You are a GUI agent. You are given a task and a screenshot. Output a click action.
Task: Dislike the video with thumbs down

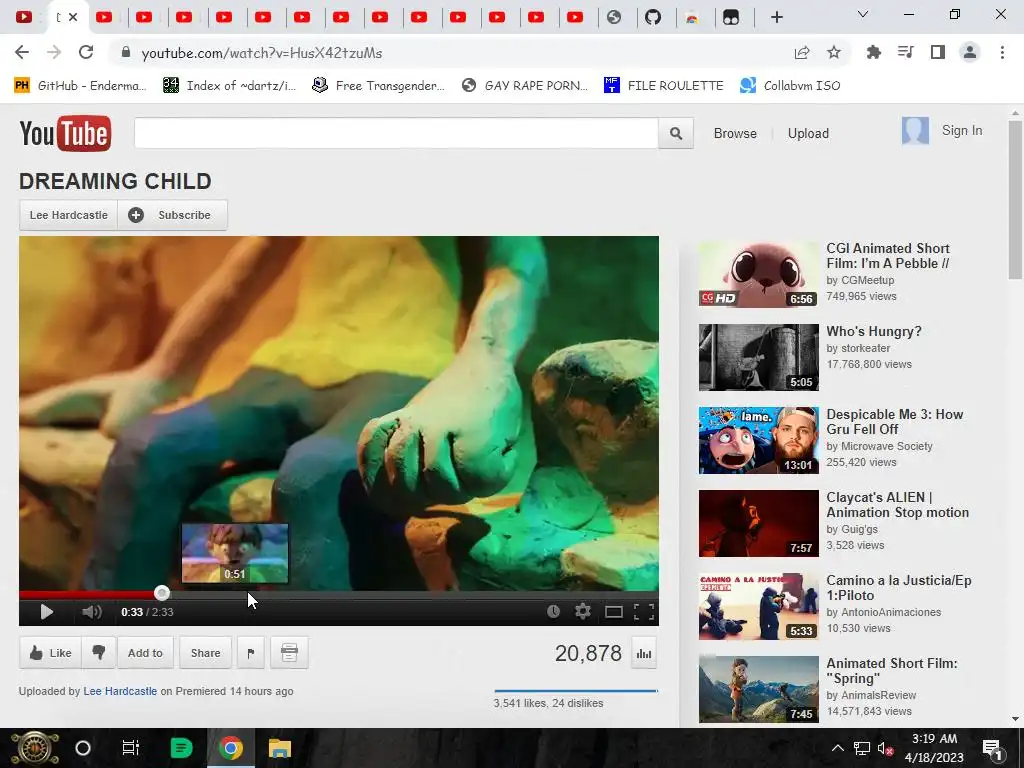pos(99,652)
